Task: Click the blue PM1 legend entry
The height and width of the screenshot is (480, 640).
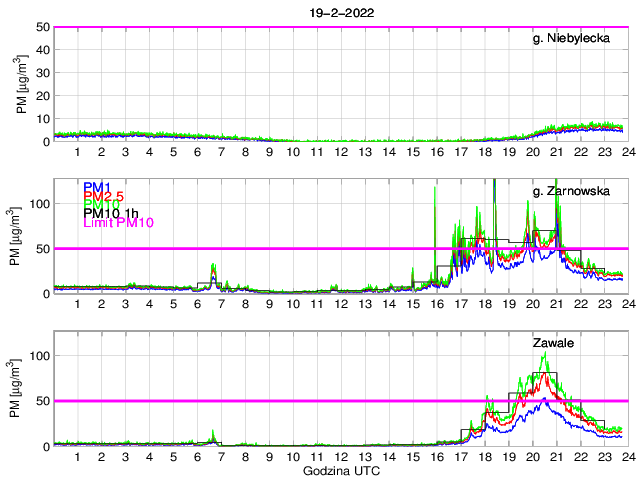Action: [x=97, y=187]
